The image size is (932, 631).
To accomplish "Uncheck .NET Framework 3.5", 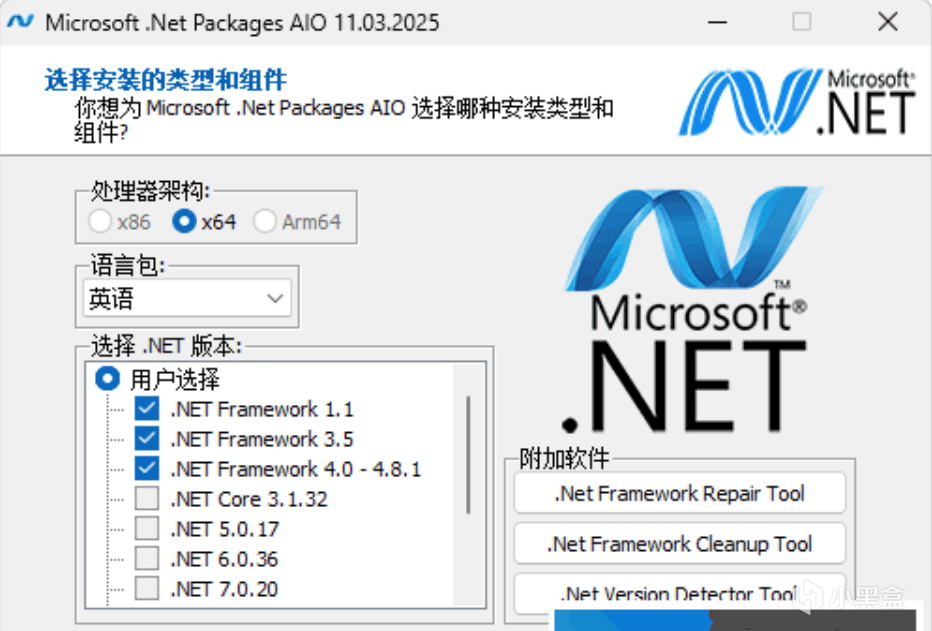I will click(147, 439).
